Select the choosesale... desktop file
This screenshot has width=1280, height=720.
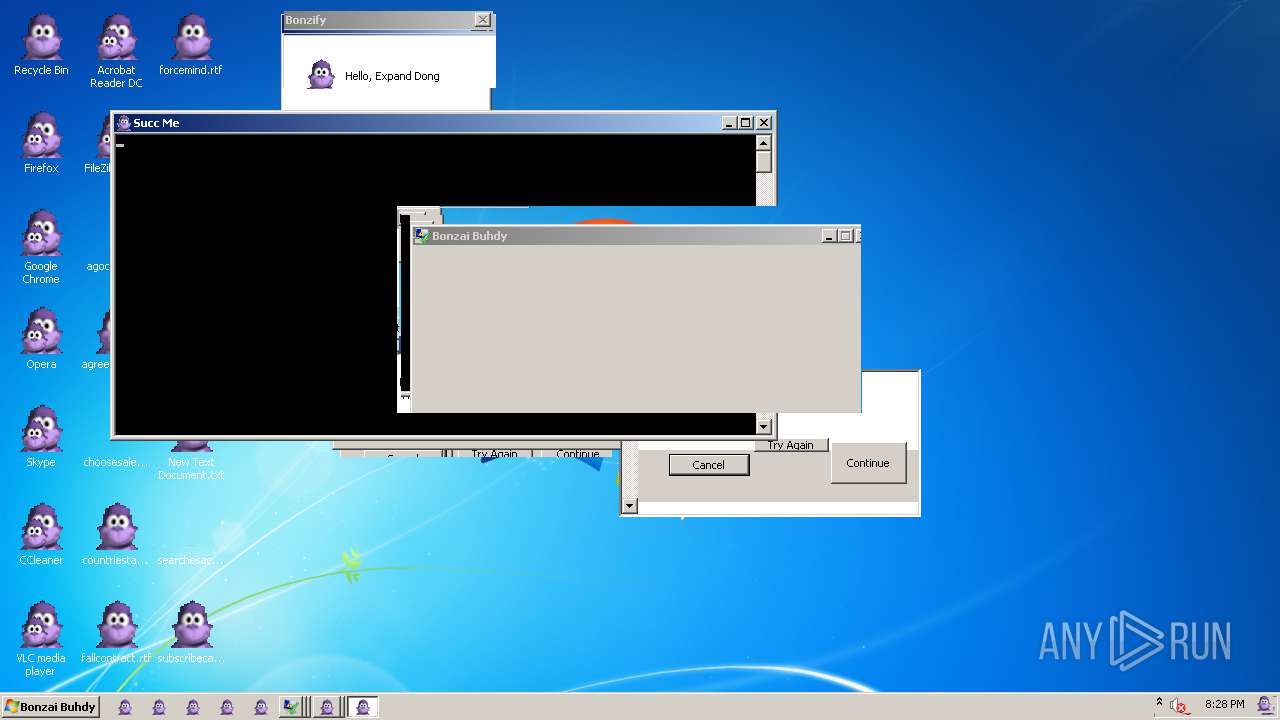[115, 462]
